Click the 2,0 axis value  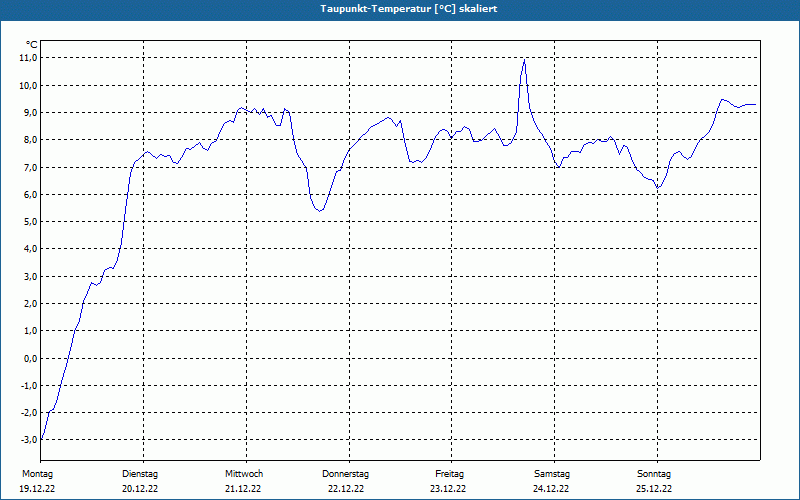30,304
